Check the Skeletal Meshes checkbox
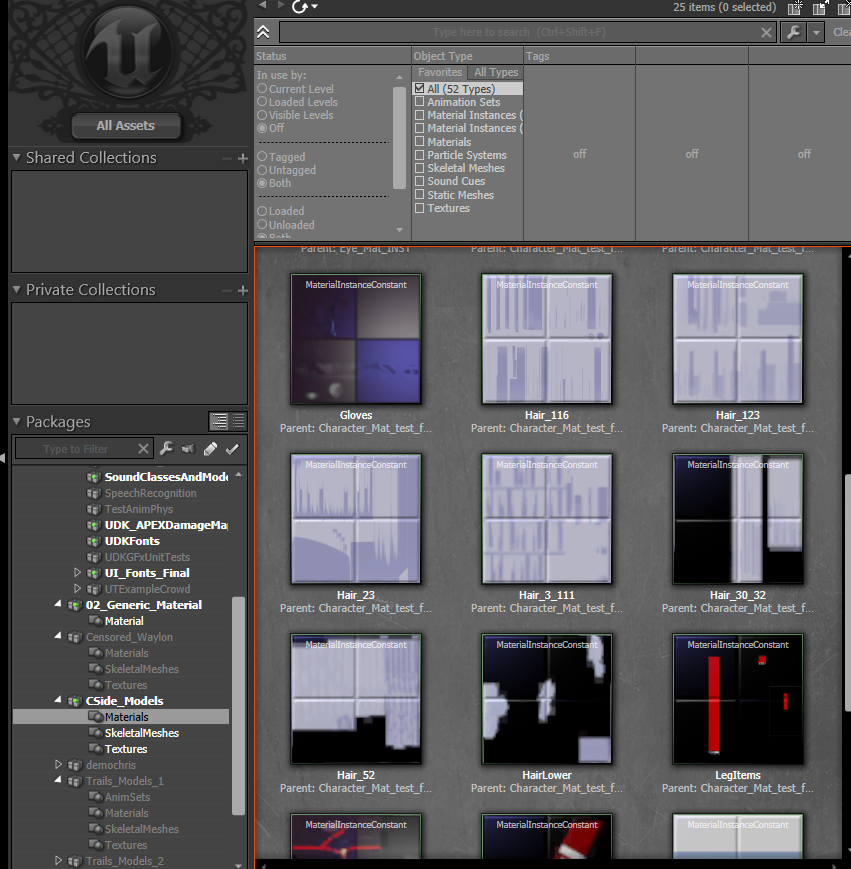Screen dimensions: 851x869 (419, 168)
